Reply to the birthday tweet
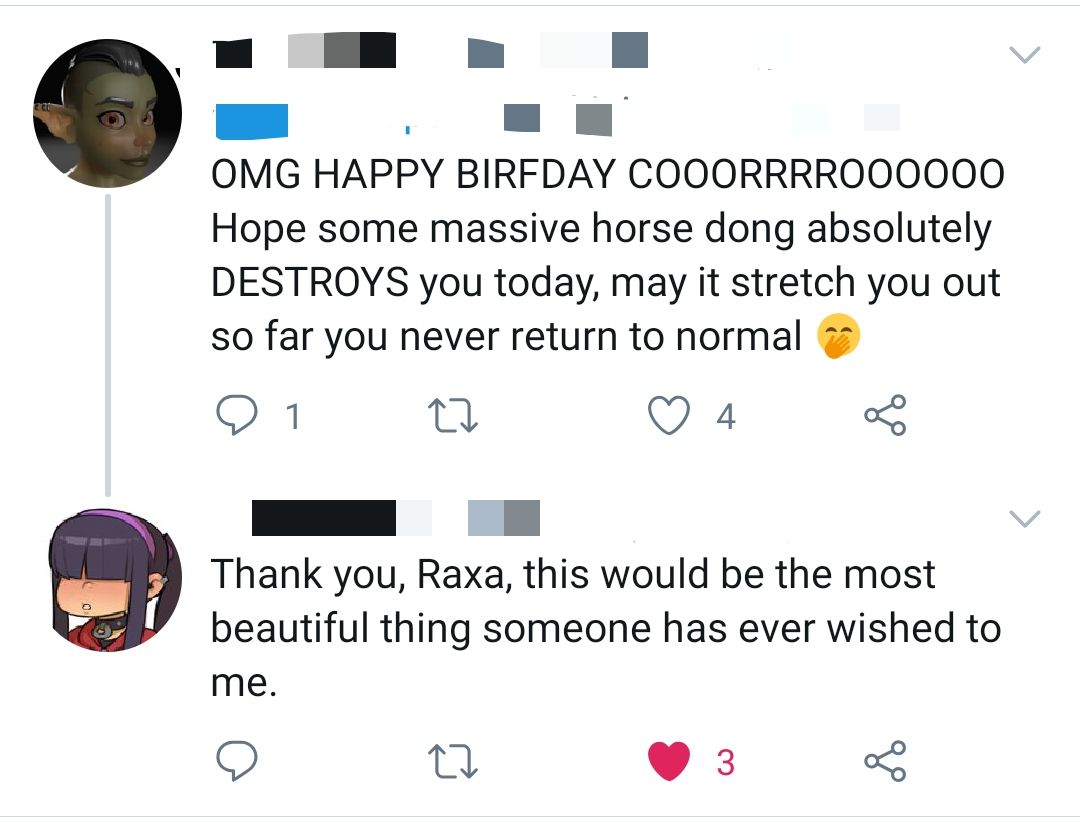 pos(238,414)
